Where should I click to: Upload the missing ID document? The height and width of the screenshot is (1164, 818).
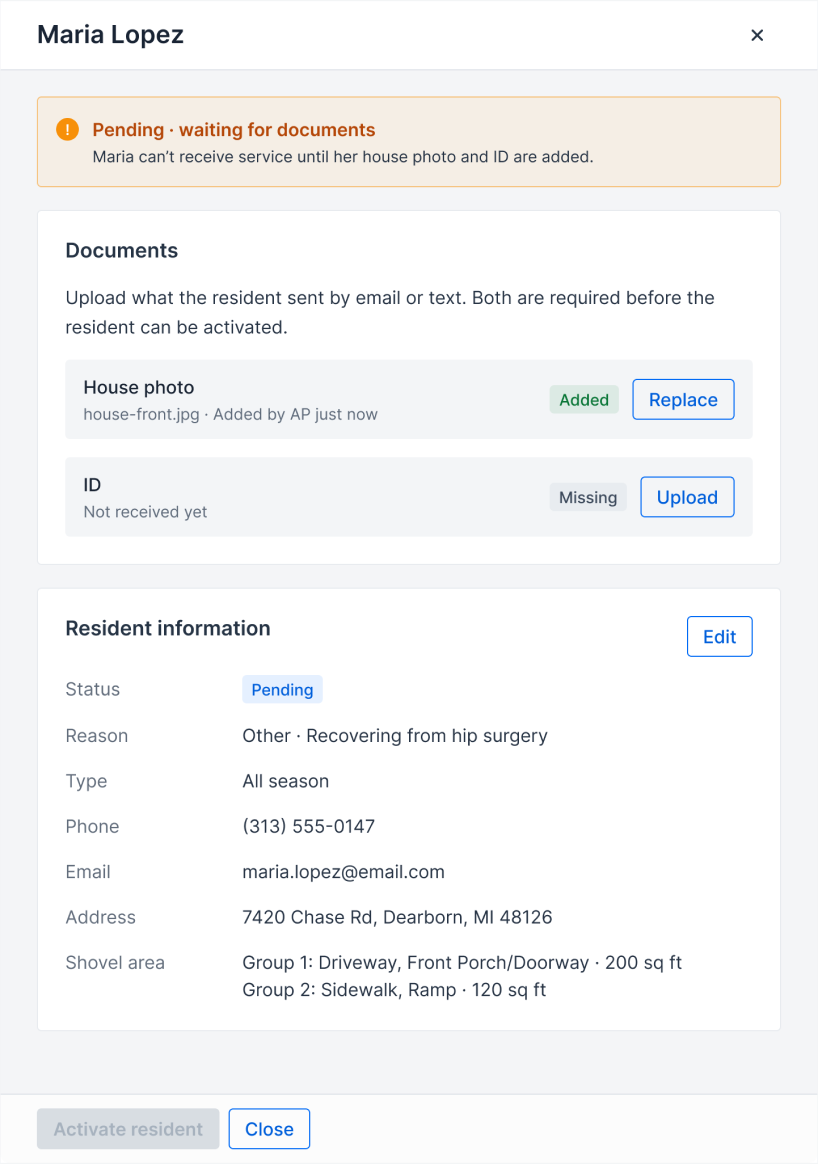coord(687,497)
